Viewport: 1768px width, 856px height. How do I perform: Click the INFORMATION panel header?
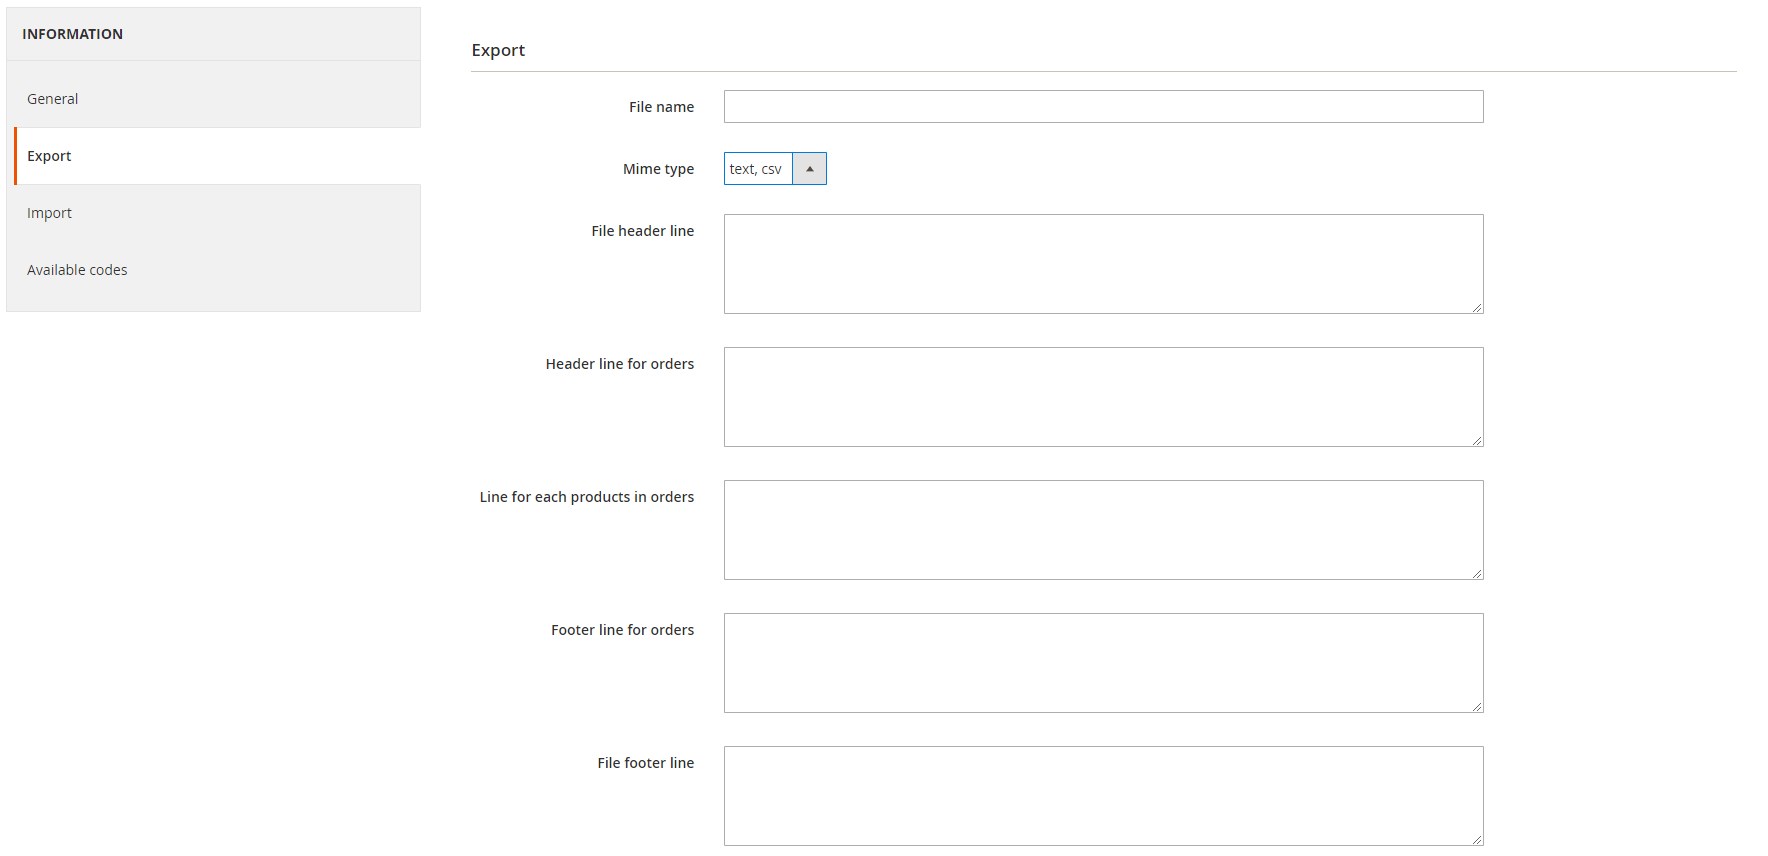73,34
